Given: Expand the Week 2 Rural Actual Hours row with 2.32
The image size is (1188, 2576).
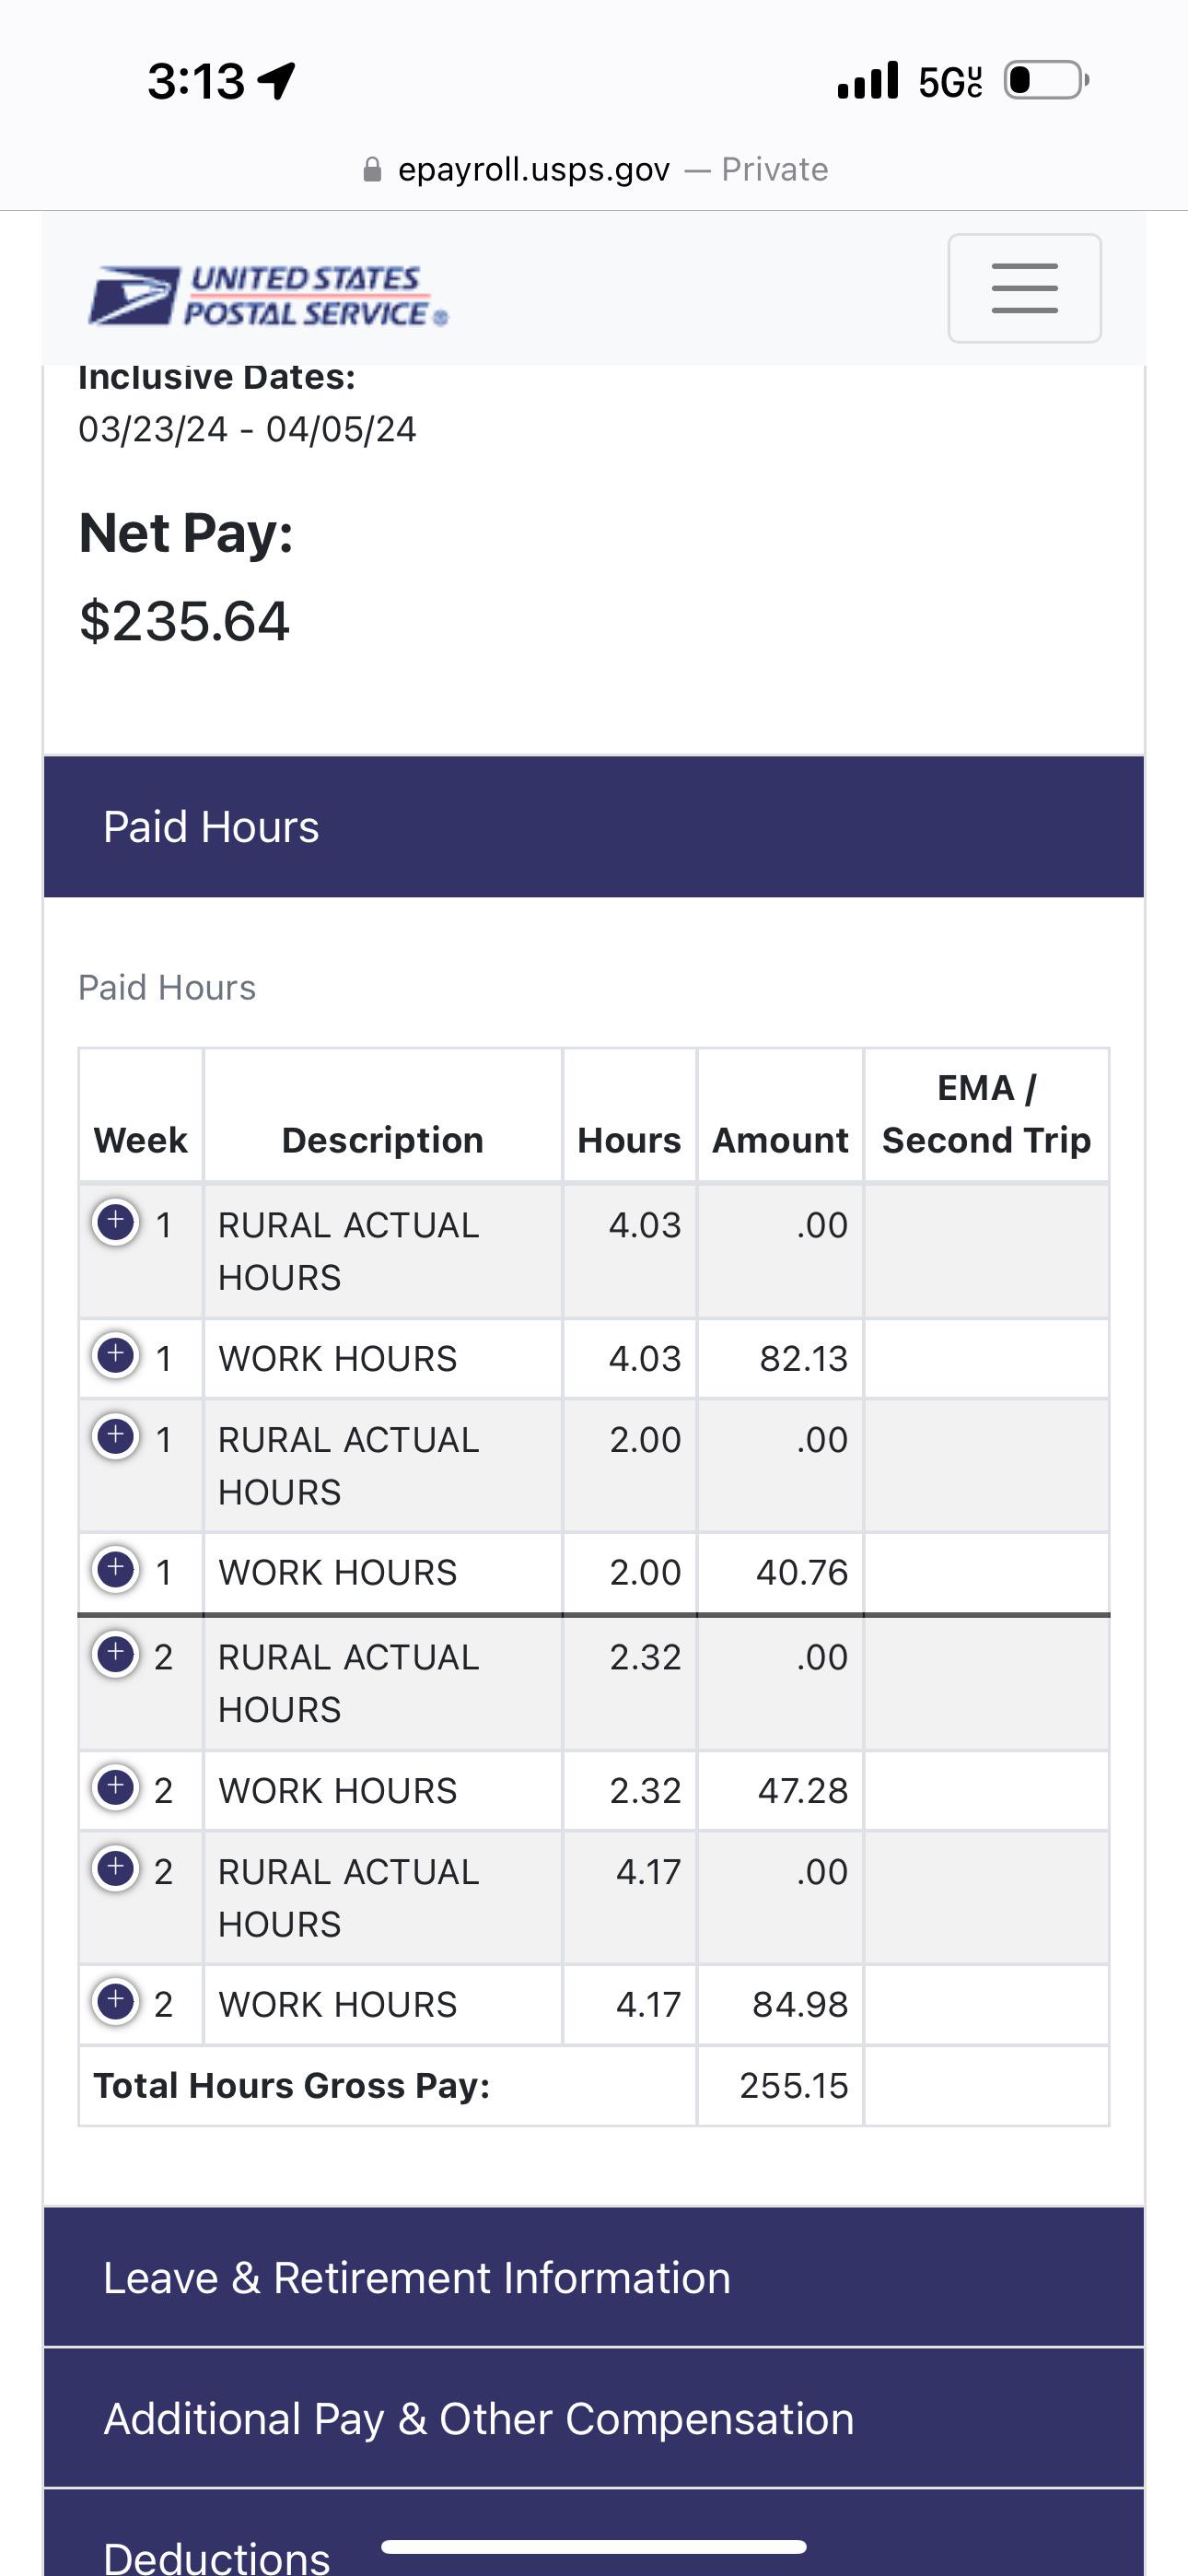Looking at the screenshot, I should 116,1653.
